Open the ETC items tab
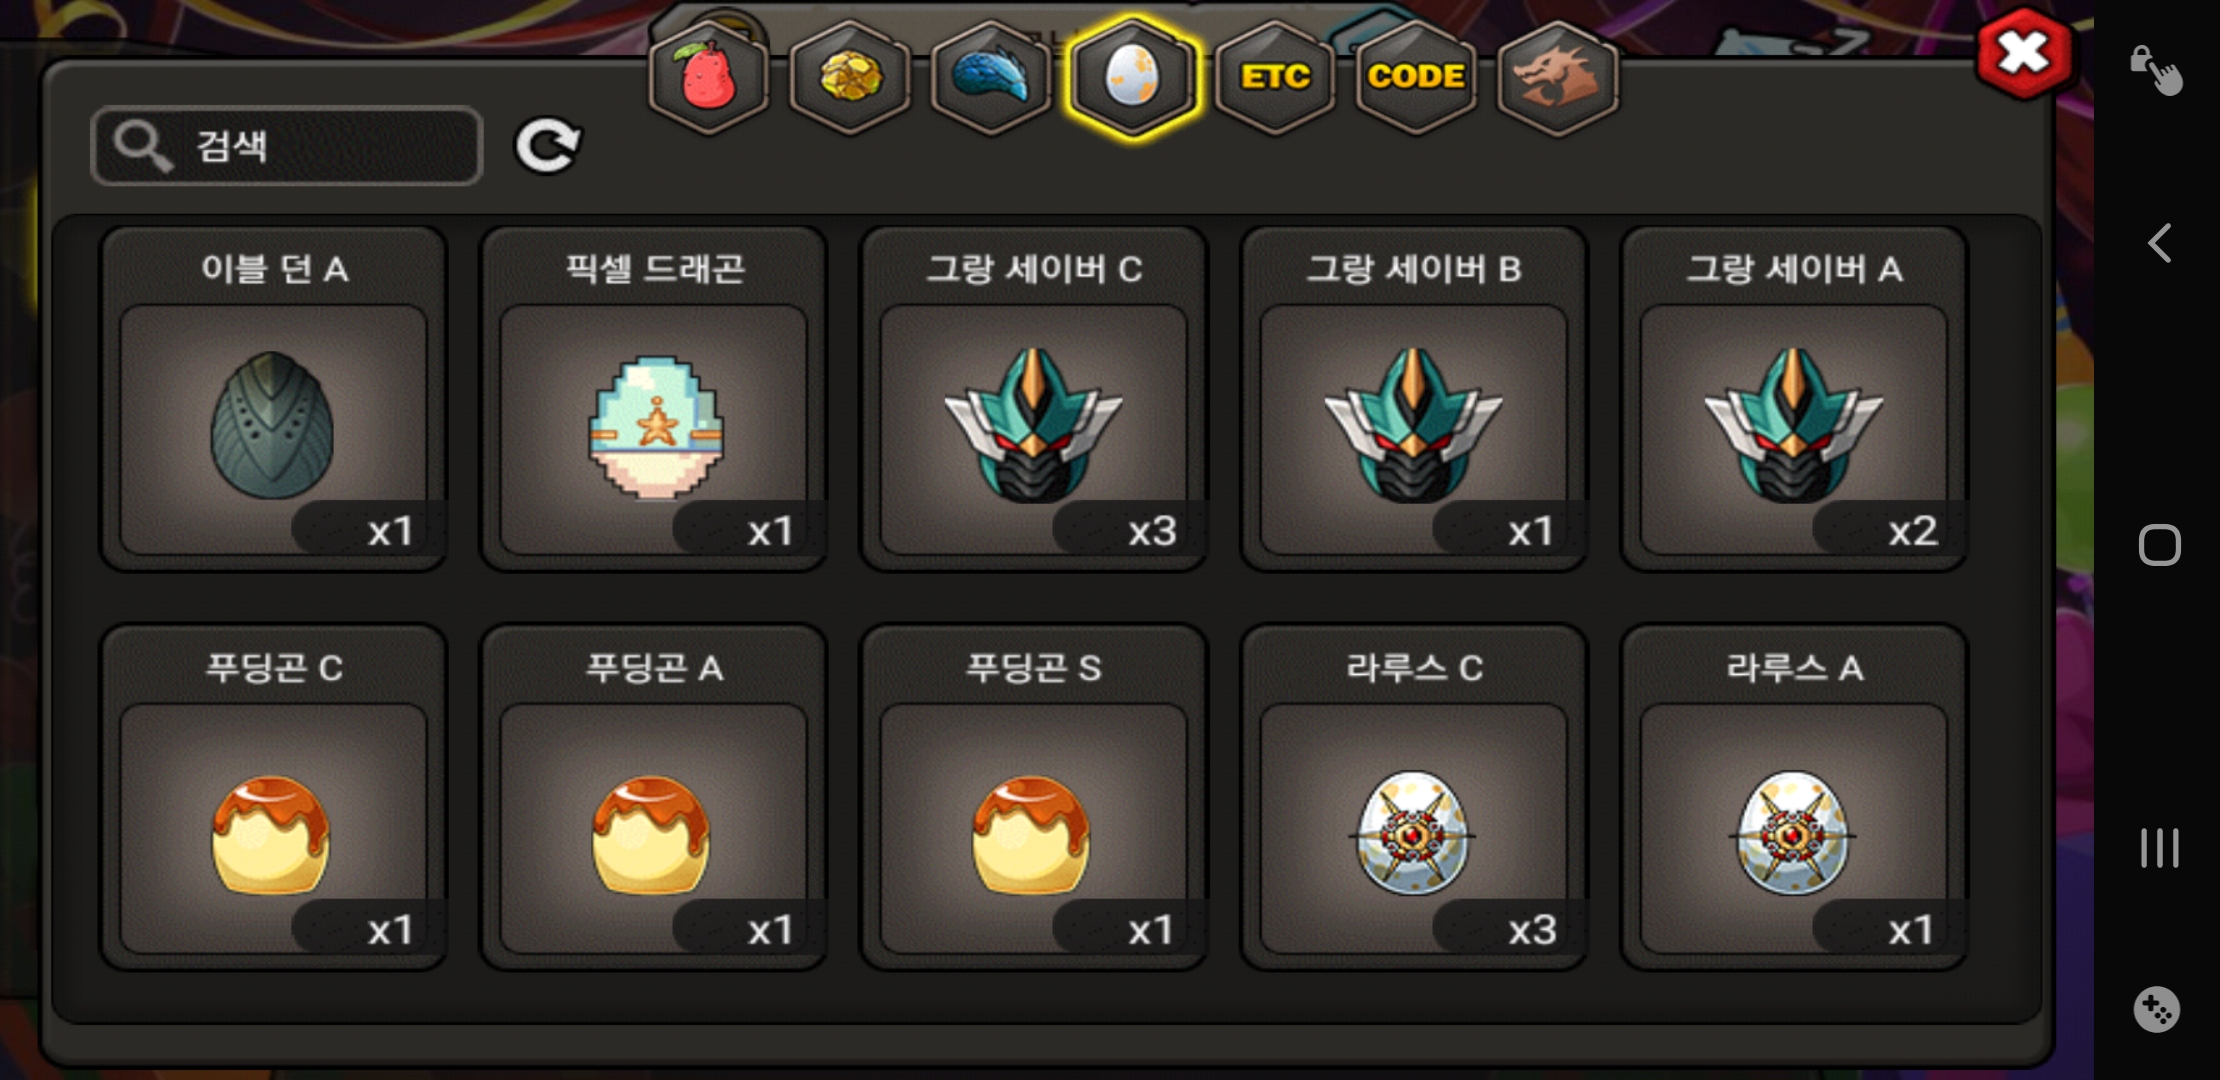2220x1080 pixels. [x=1275, y=76]
